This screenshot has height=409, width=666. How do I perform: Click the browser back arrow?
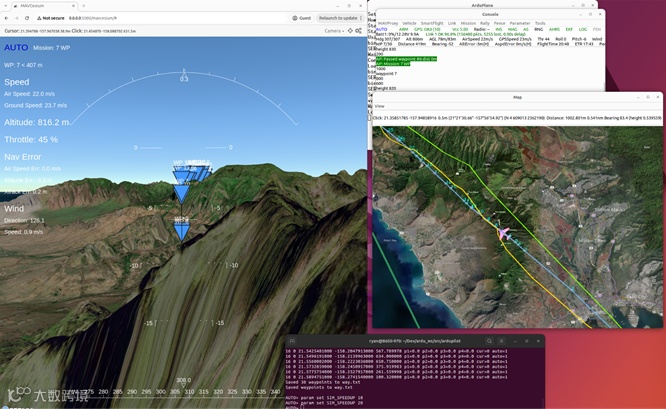pos(6,18)
